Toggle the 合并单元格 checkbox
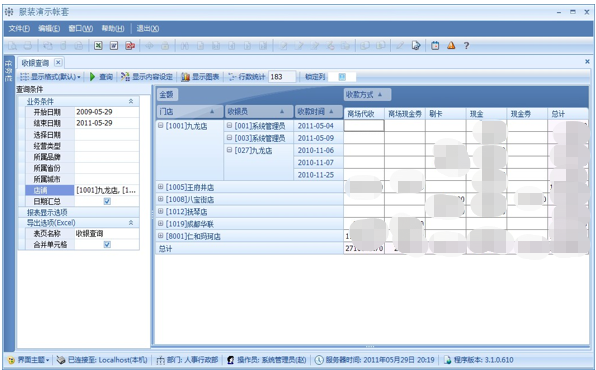The image size is (596, 370). (107, 245)
